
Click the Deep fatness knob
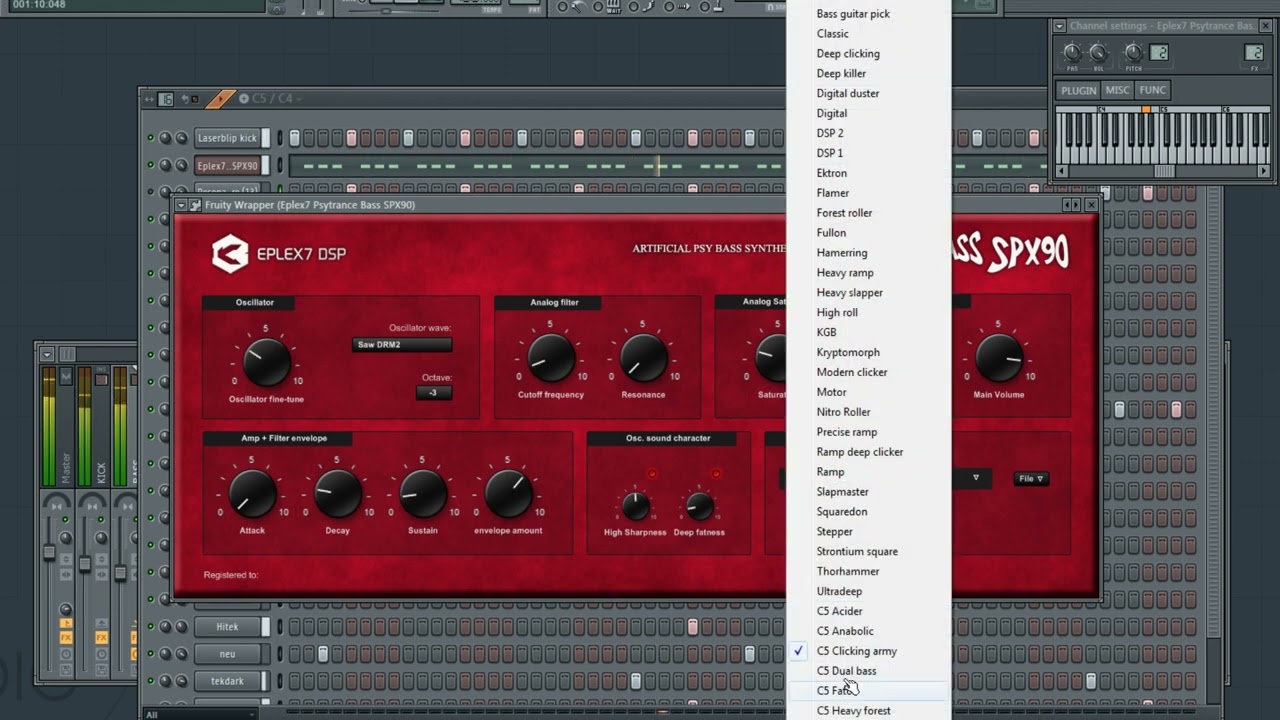tap(699, 507)
